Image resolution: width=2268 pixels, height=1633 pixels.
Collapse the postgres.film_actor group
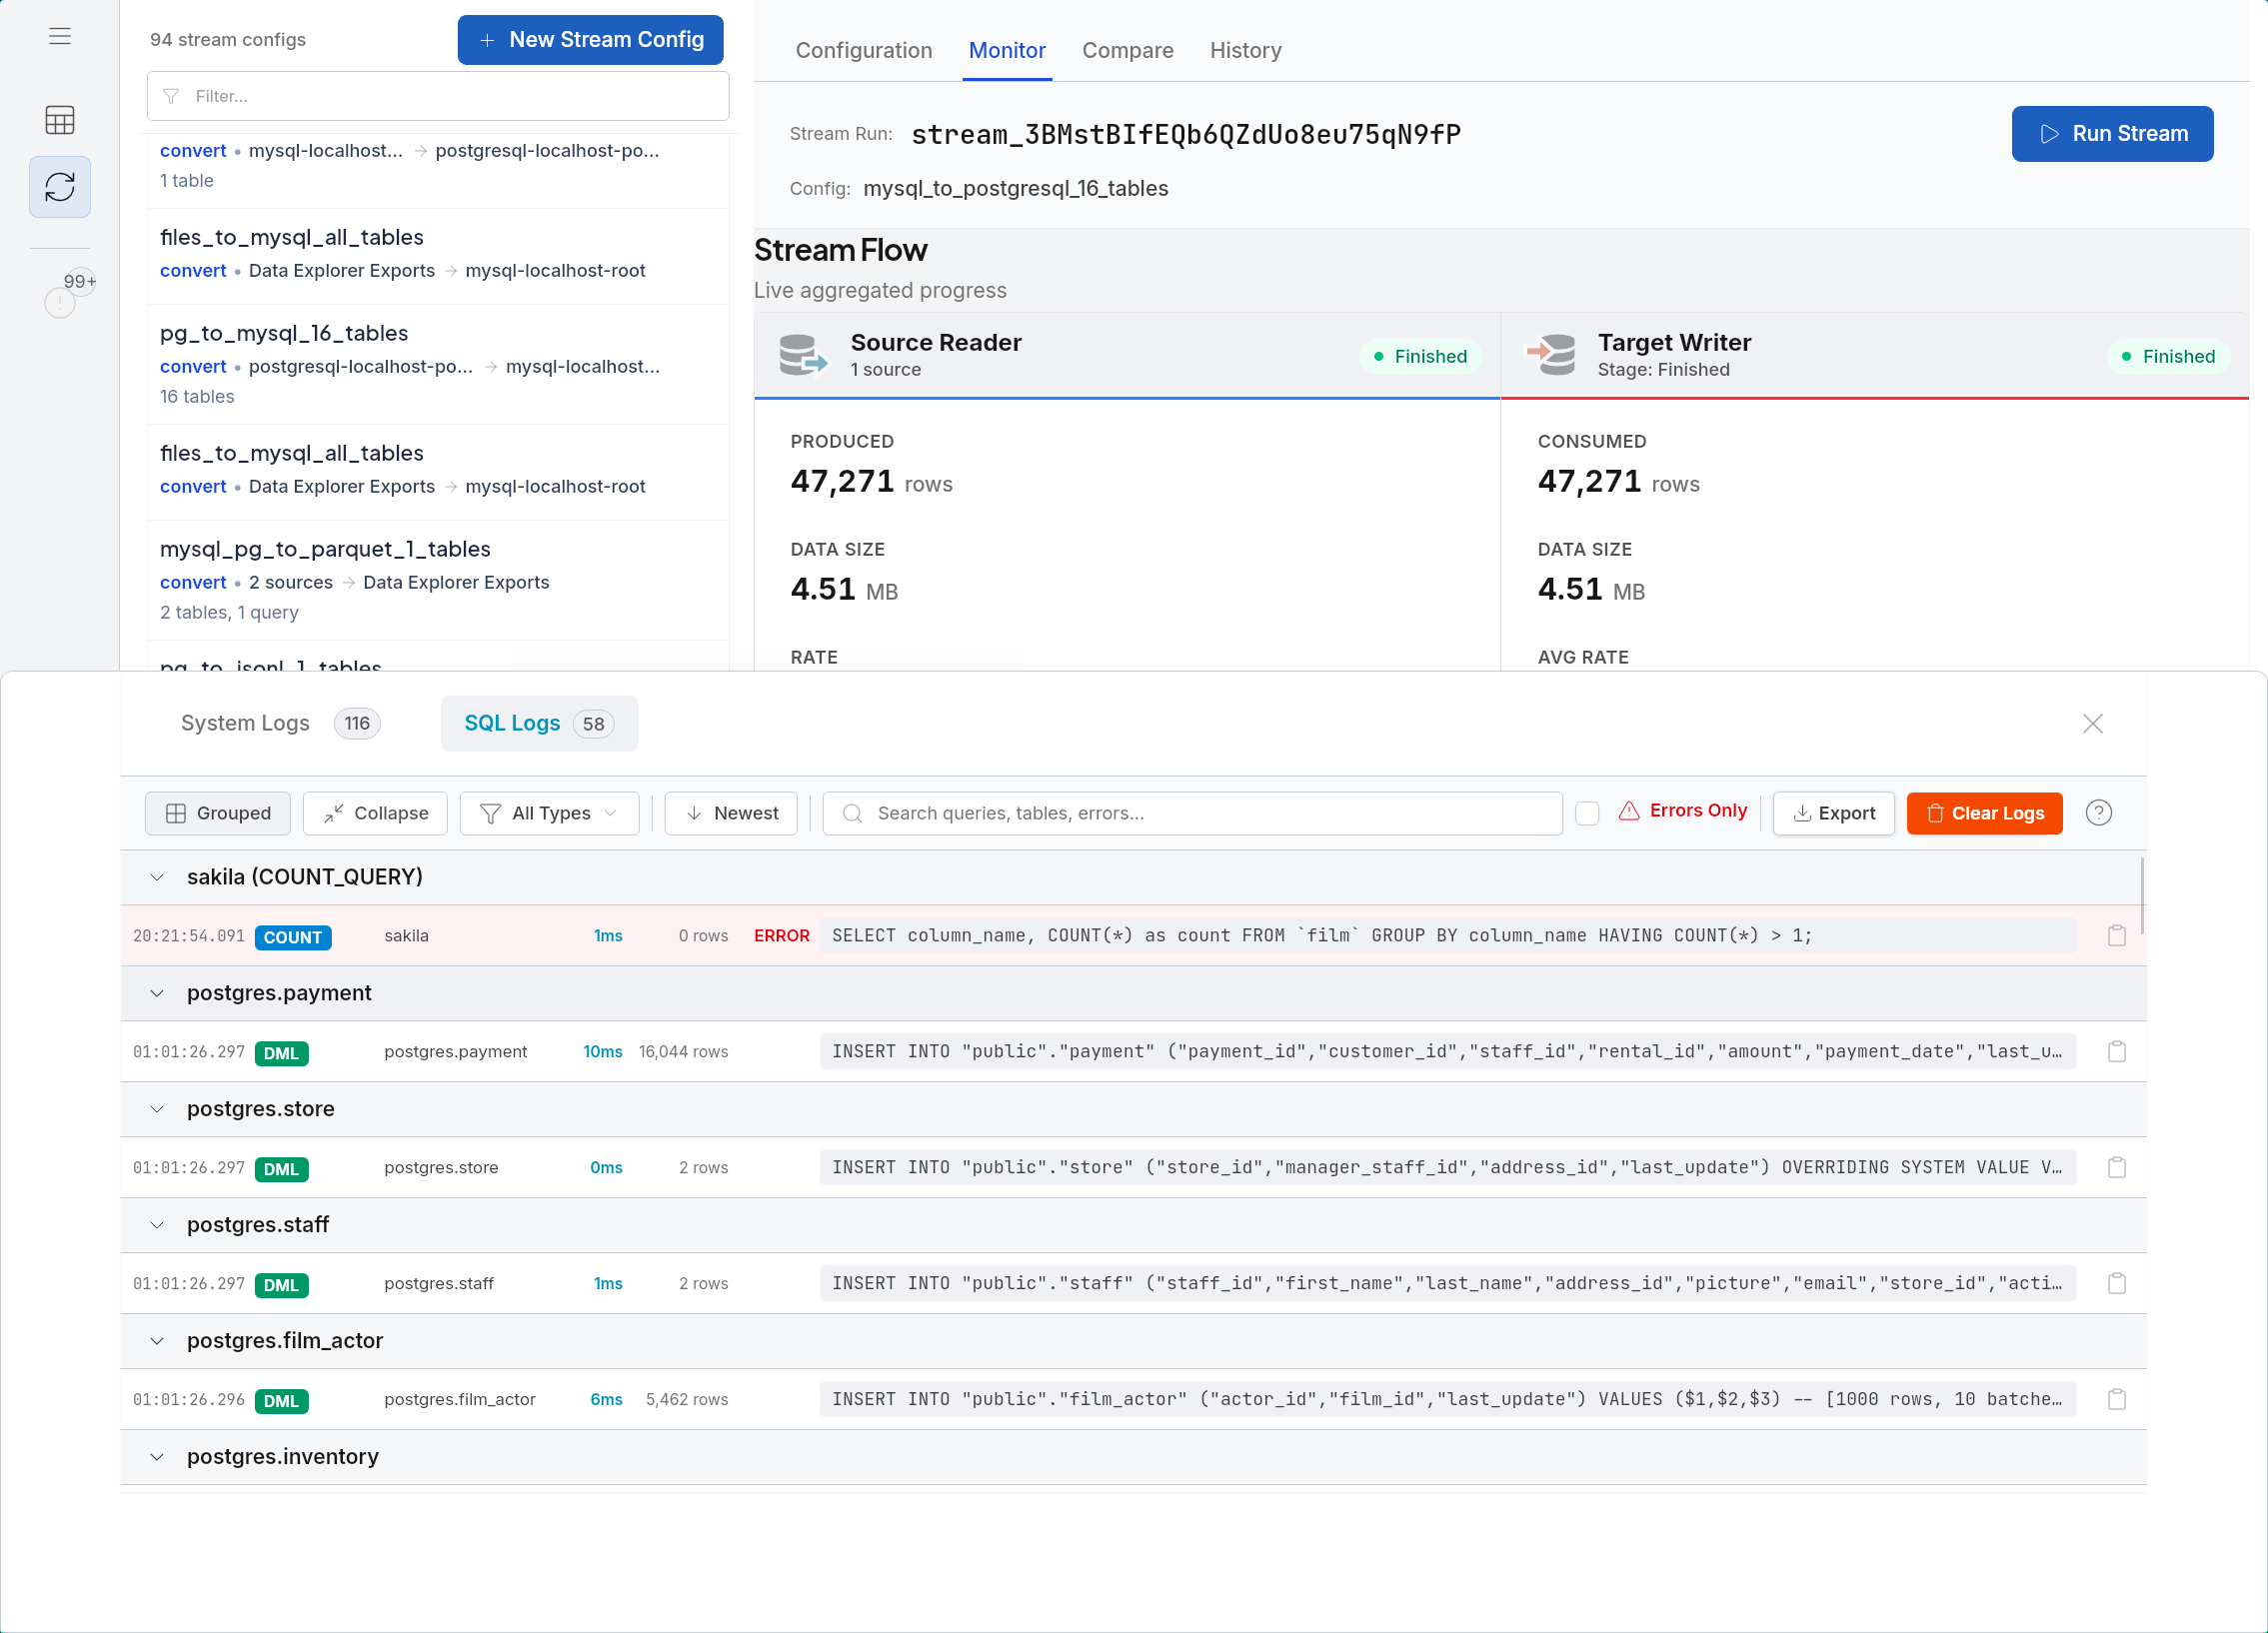pyautogui.click(x=157, y=1341)
